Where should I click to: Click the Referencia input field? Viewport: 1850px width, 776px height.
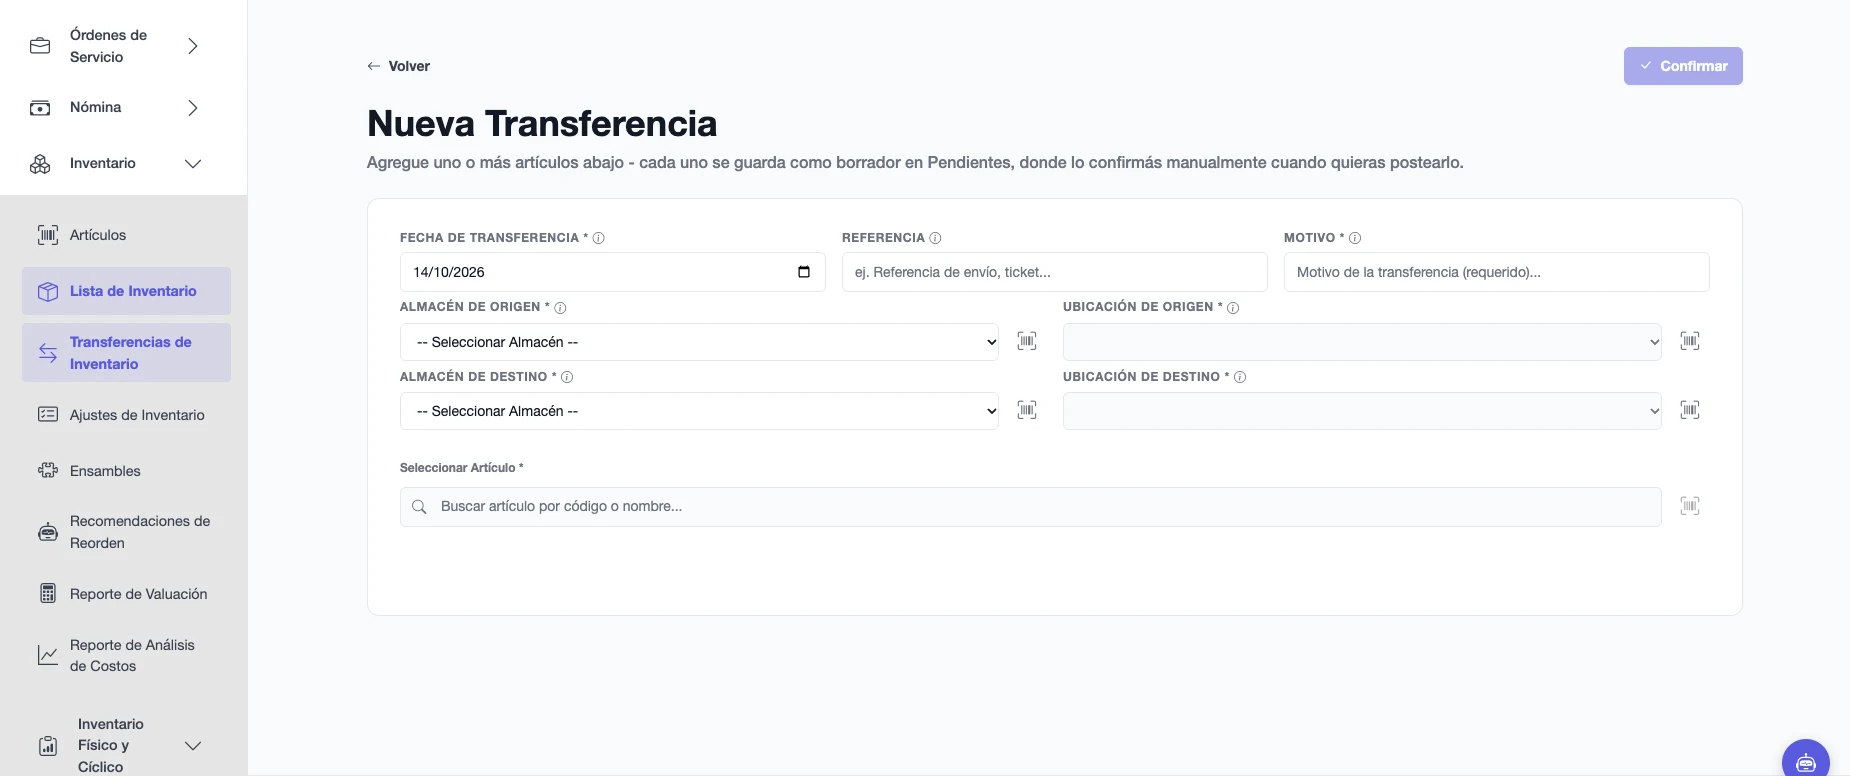click(x=1054, y=272)
